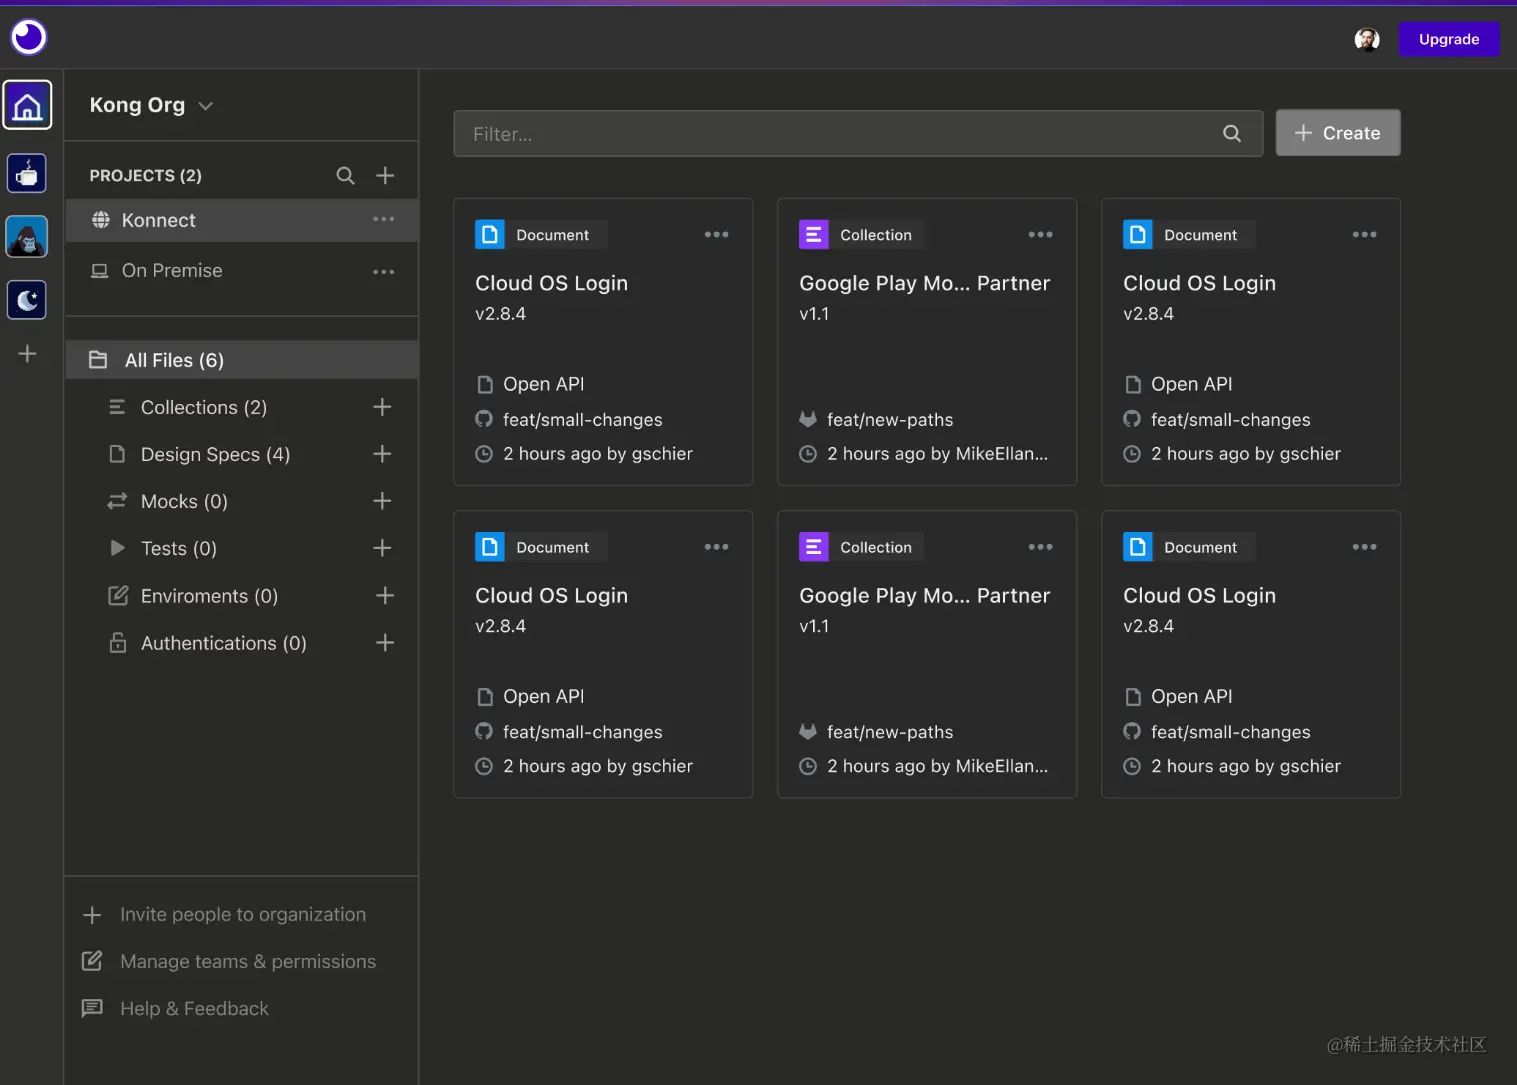Open the top-left Cloud OS Login document title
The image size is (1517, 1085).
[552, 283]
